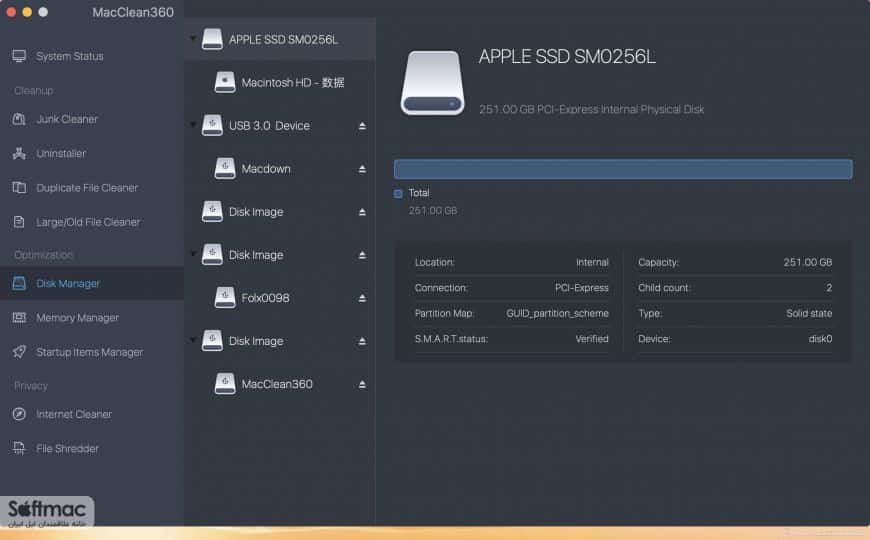
Task: Eject the Disk Image below Macdown
Action: click(362, 212)
